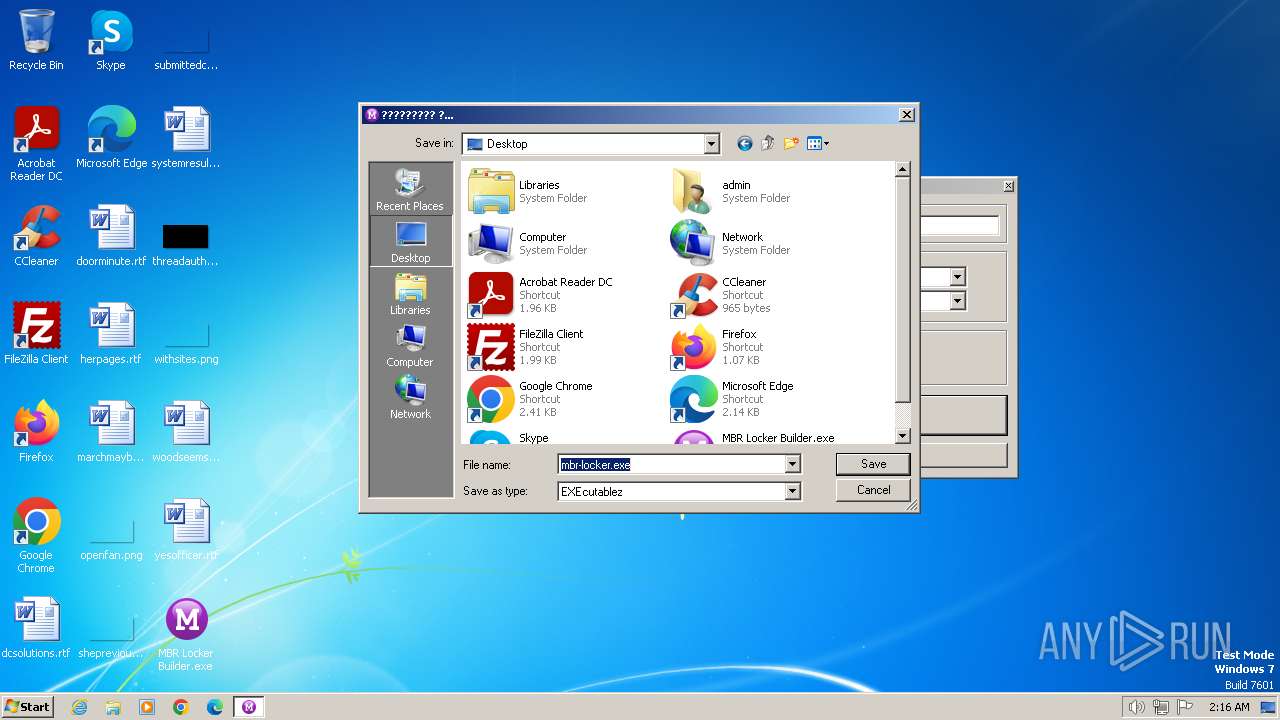Viewport: 1280px width, 720px height.
Task: Open CCleaner desktop shortcut
Action: click(x=36, y=235)
